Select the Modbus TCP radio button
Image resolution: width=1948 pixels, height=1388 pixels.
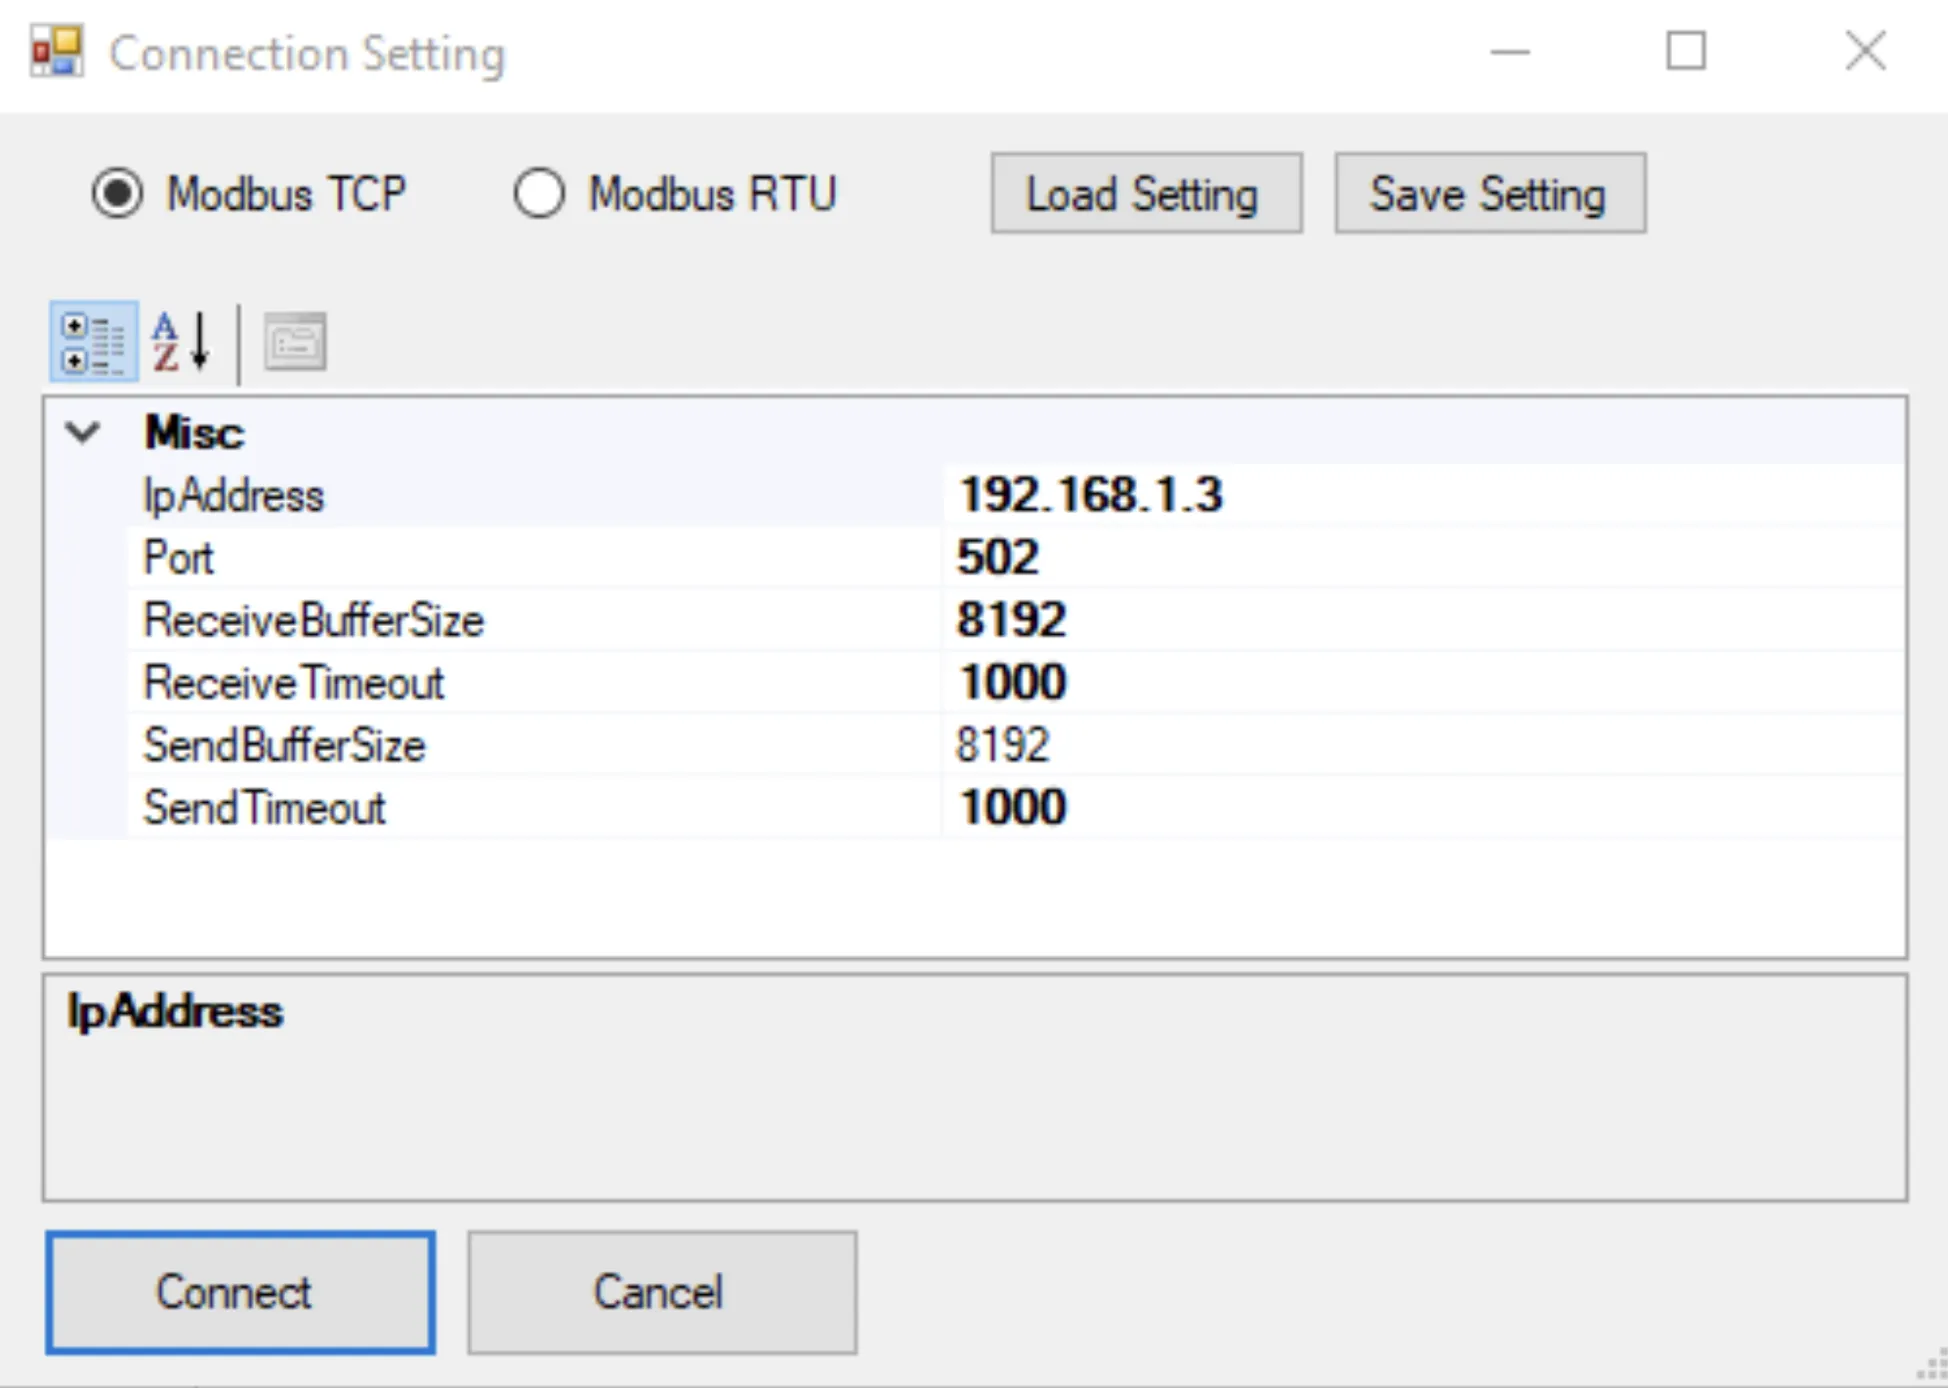tap(117, 193)
